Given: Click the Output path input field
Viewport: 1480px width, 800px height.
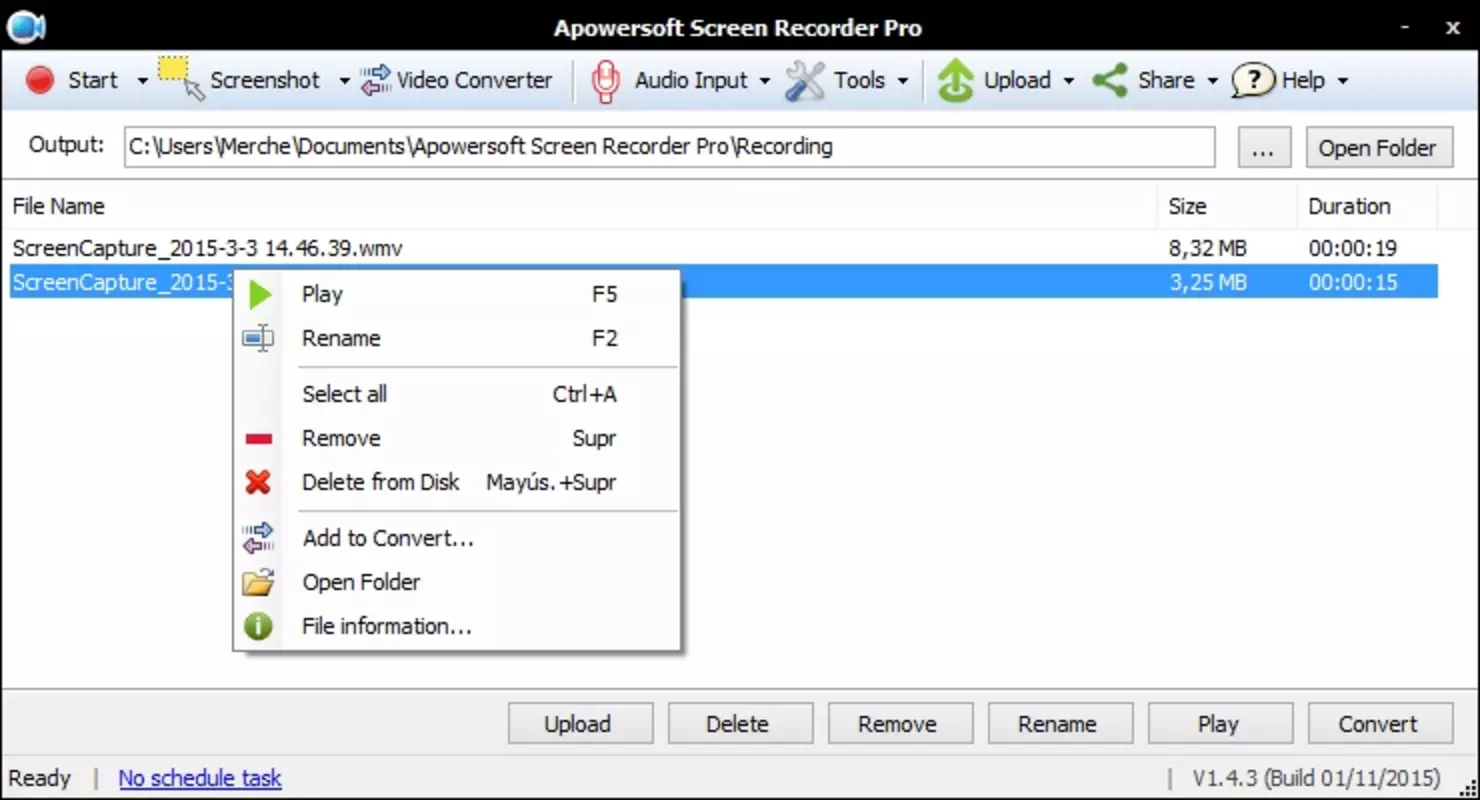Looking at the screenshot, I should coord(670,147).
